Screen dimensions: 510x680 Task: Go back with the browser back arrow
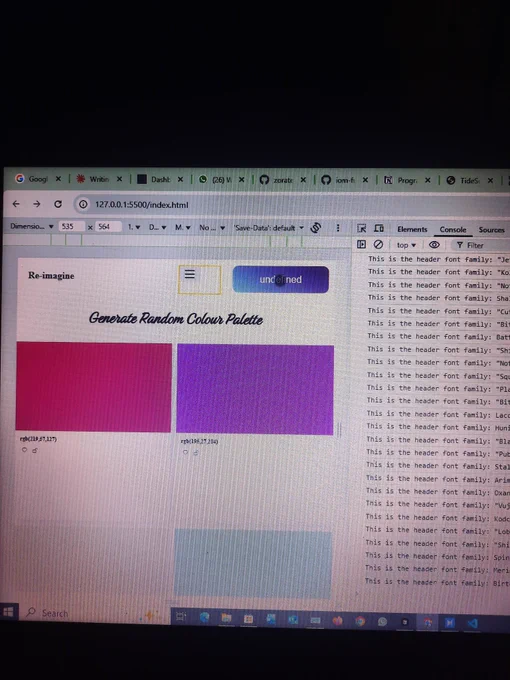(16, 204)
